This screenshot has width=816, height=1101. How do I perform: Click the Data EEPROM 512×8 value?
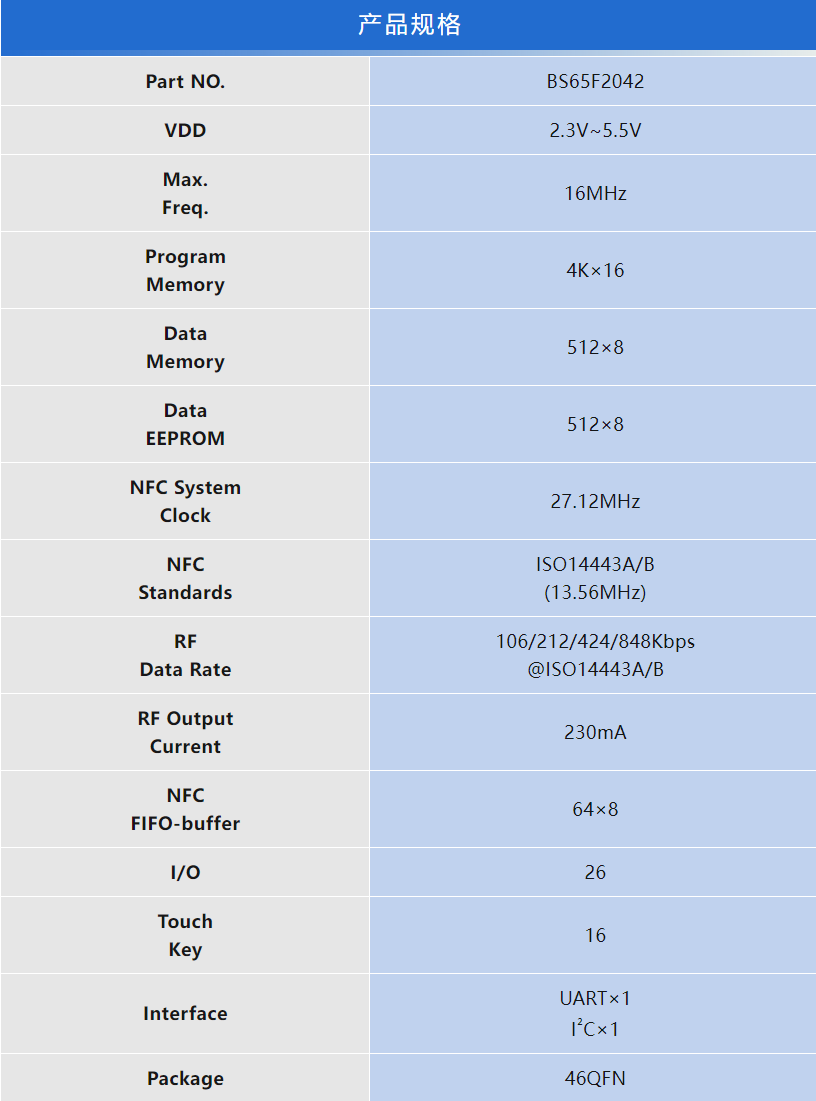coord(595,425)
